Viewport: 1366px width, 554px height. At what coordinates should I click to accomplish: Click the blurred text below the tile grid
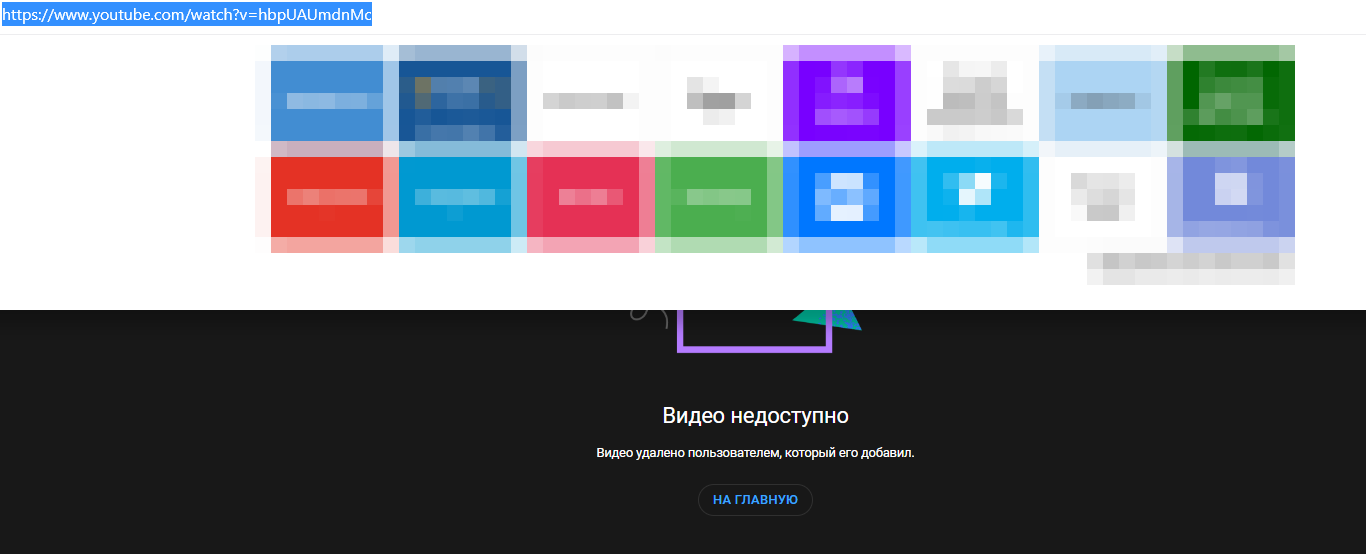[1190, 268]
